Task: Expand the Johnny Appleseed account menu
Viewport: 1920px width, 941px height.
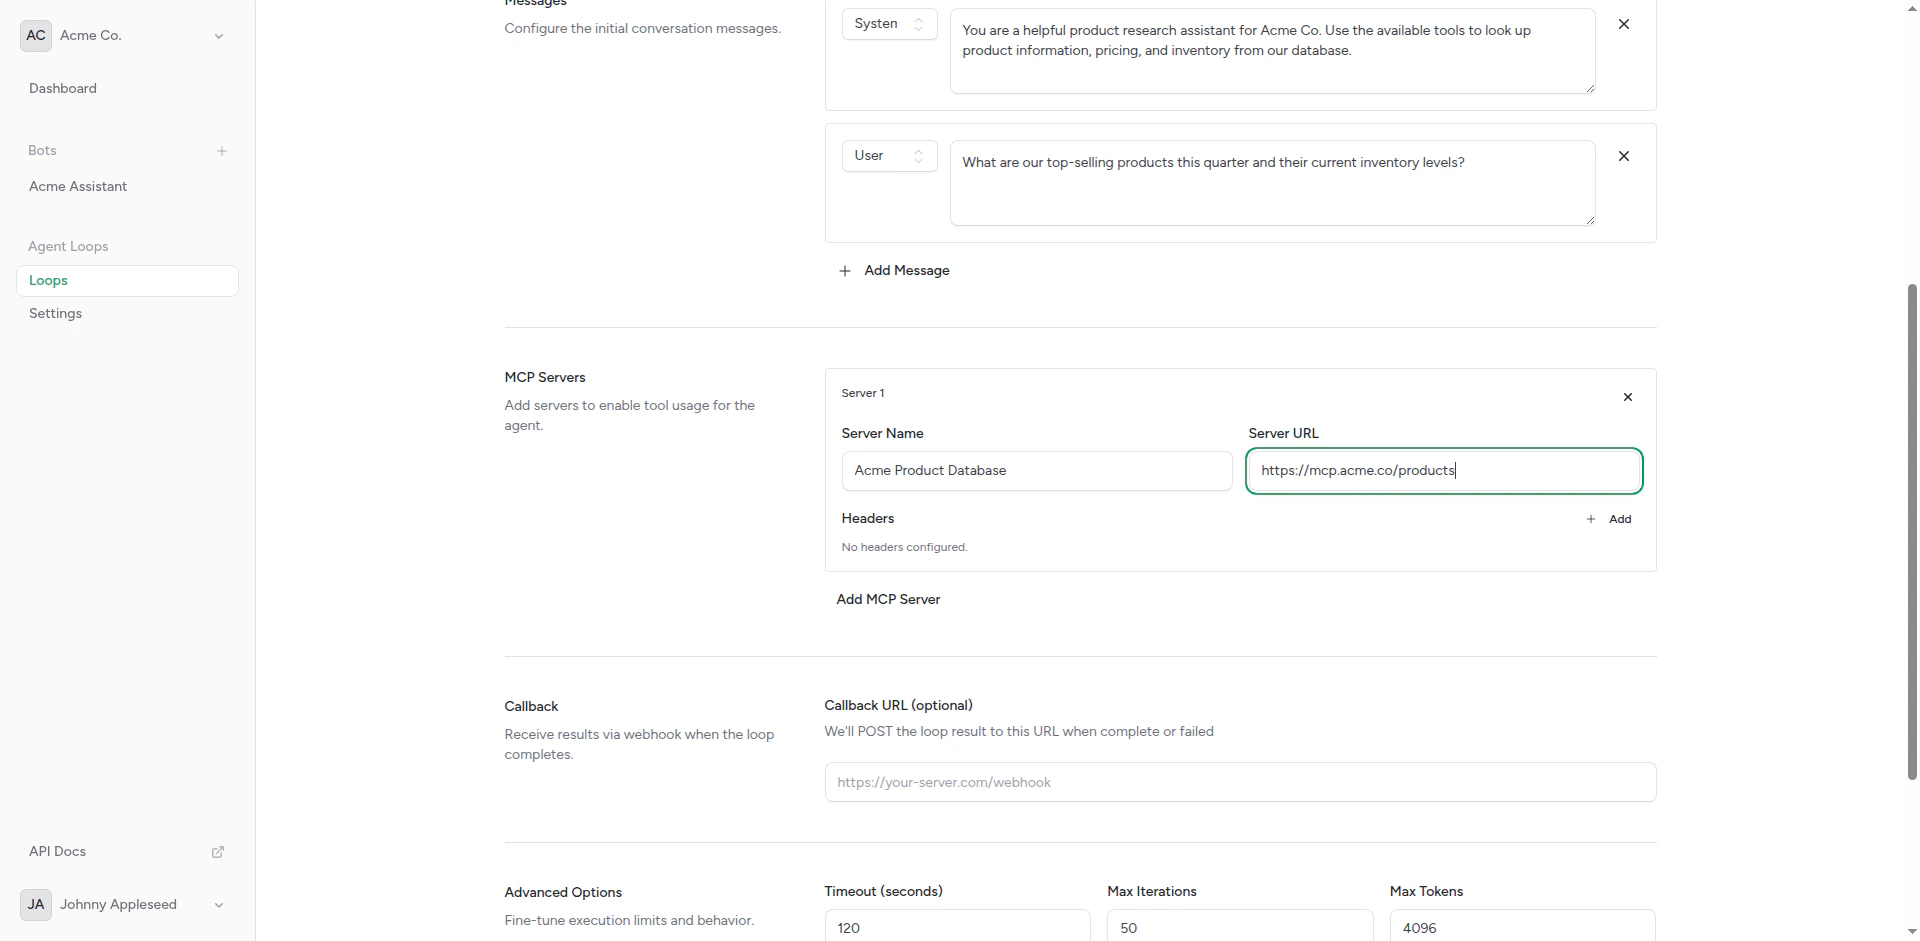Action: (x=218, y=904)
